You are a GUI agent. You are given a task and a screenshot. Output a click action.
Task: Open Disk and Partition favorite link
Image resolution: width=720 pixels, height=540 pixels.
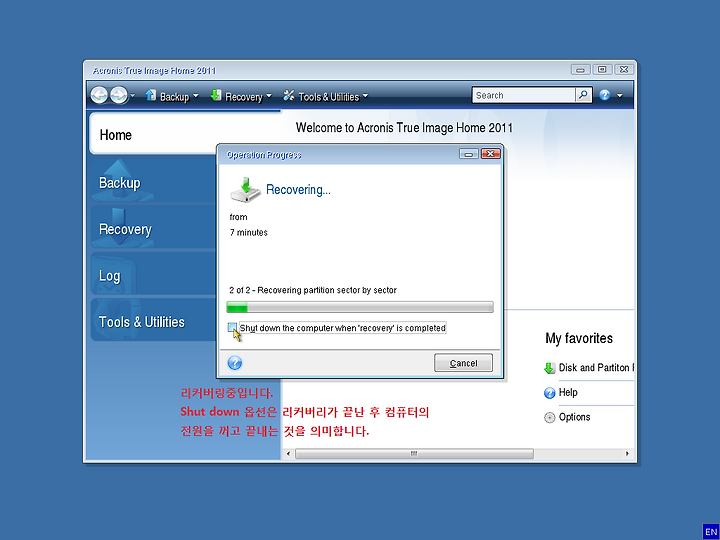coord(596,367)
